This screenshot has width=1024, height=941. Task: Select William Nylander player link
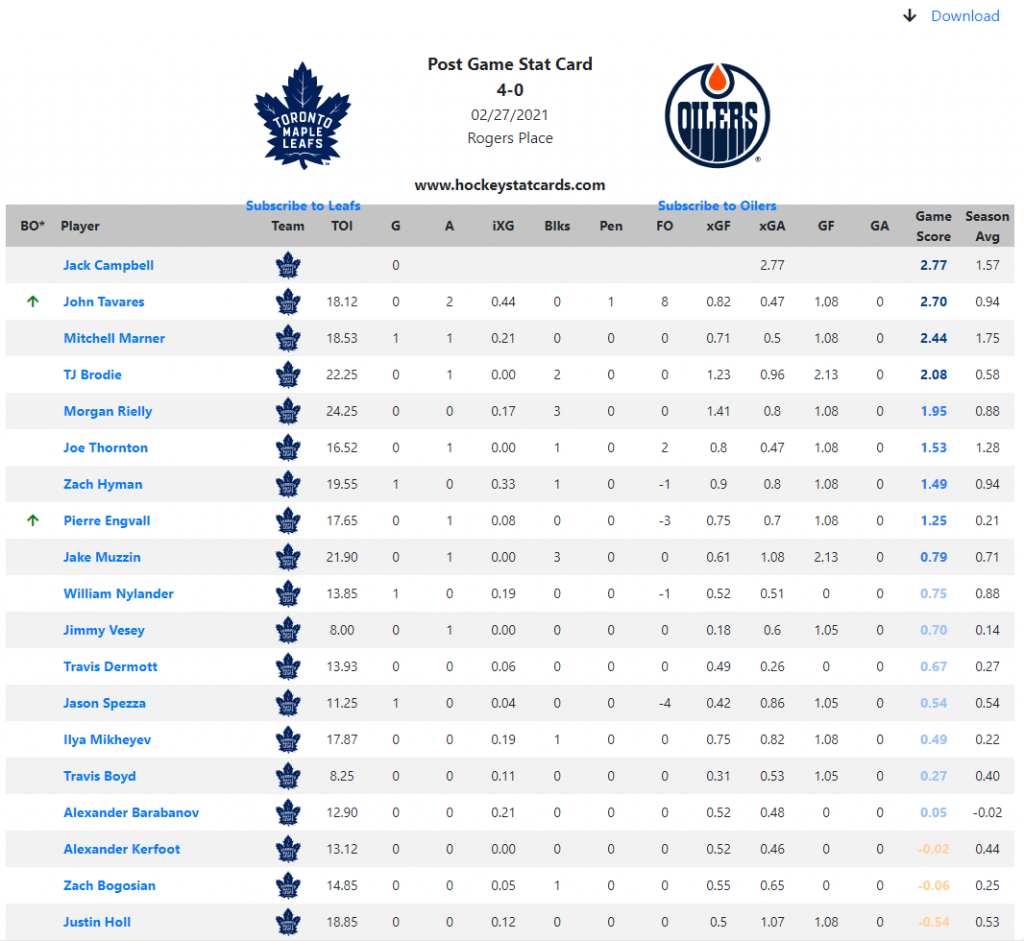pyautogui.click(x=118, y=594)
